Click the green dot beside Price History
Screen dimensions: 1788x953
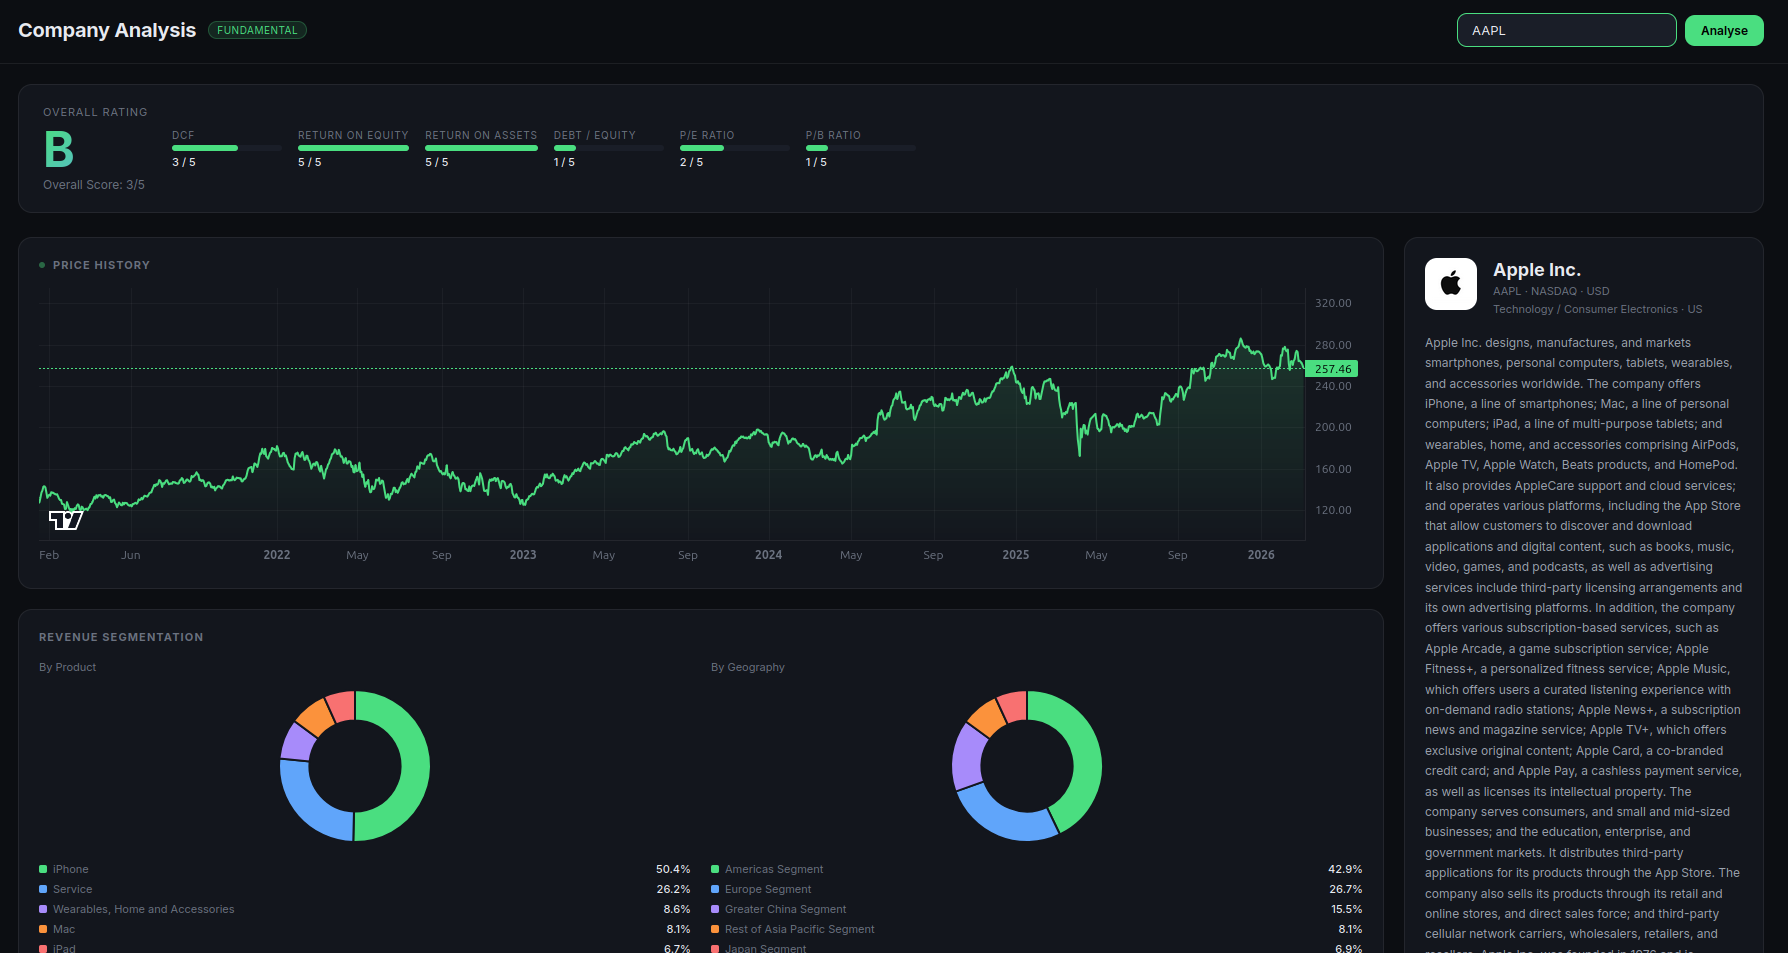coord(42,265)
